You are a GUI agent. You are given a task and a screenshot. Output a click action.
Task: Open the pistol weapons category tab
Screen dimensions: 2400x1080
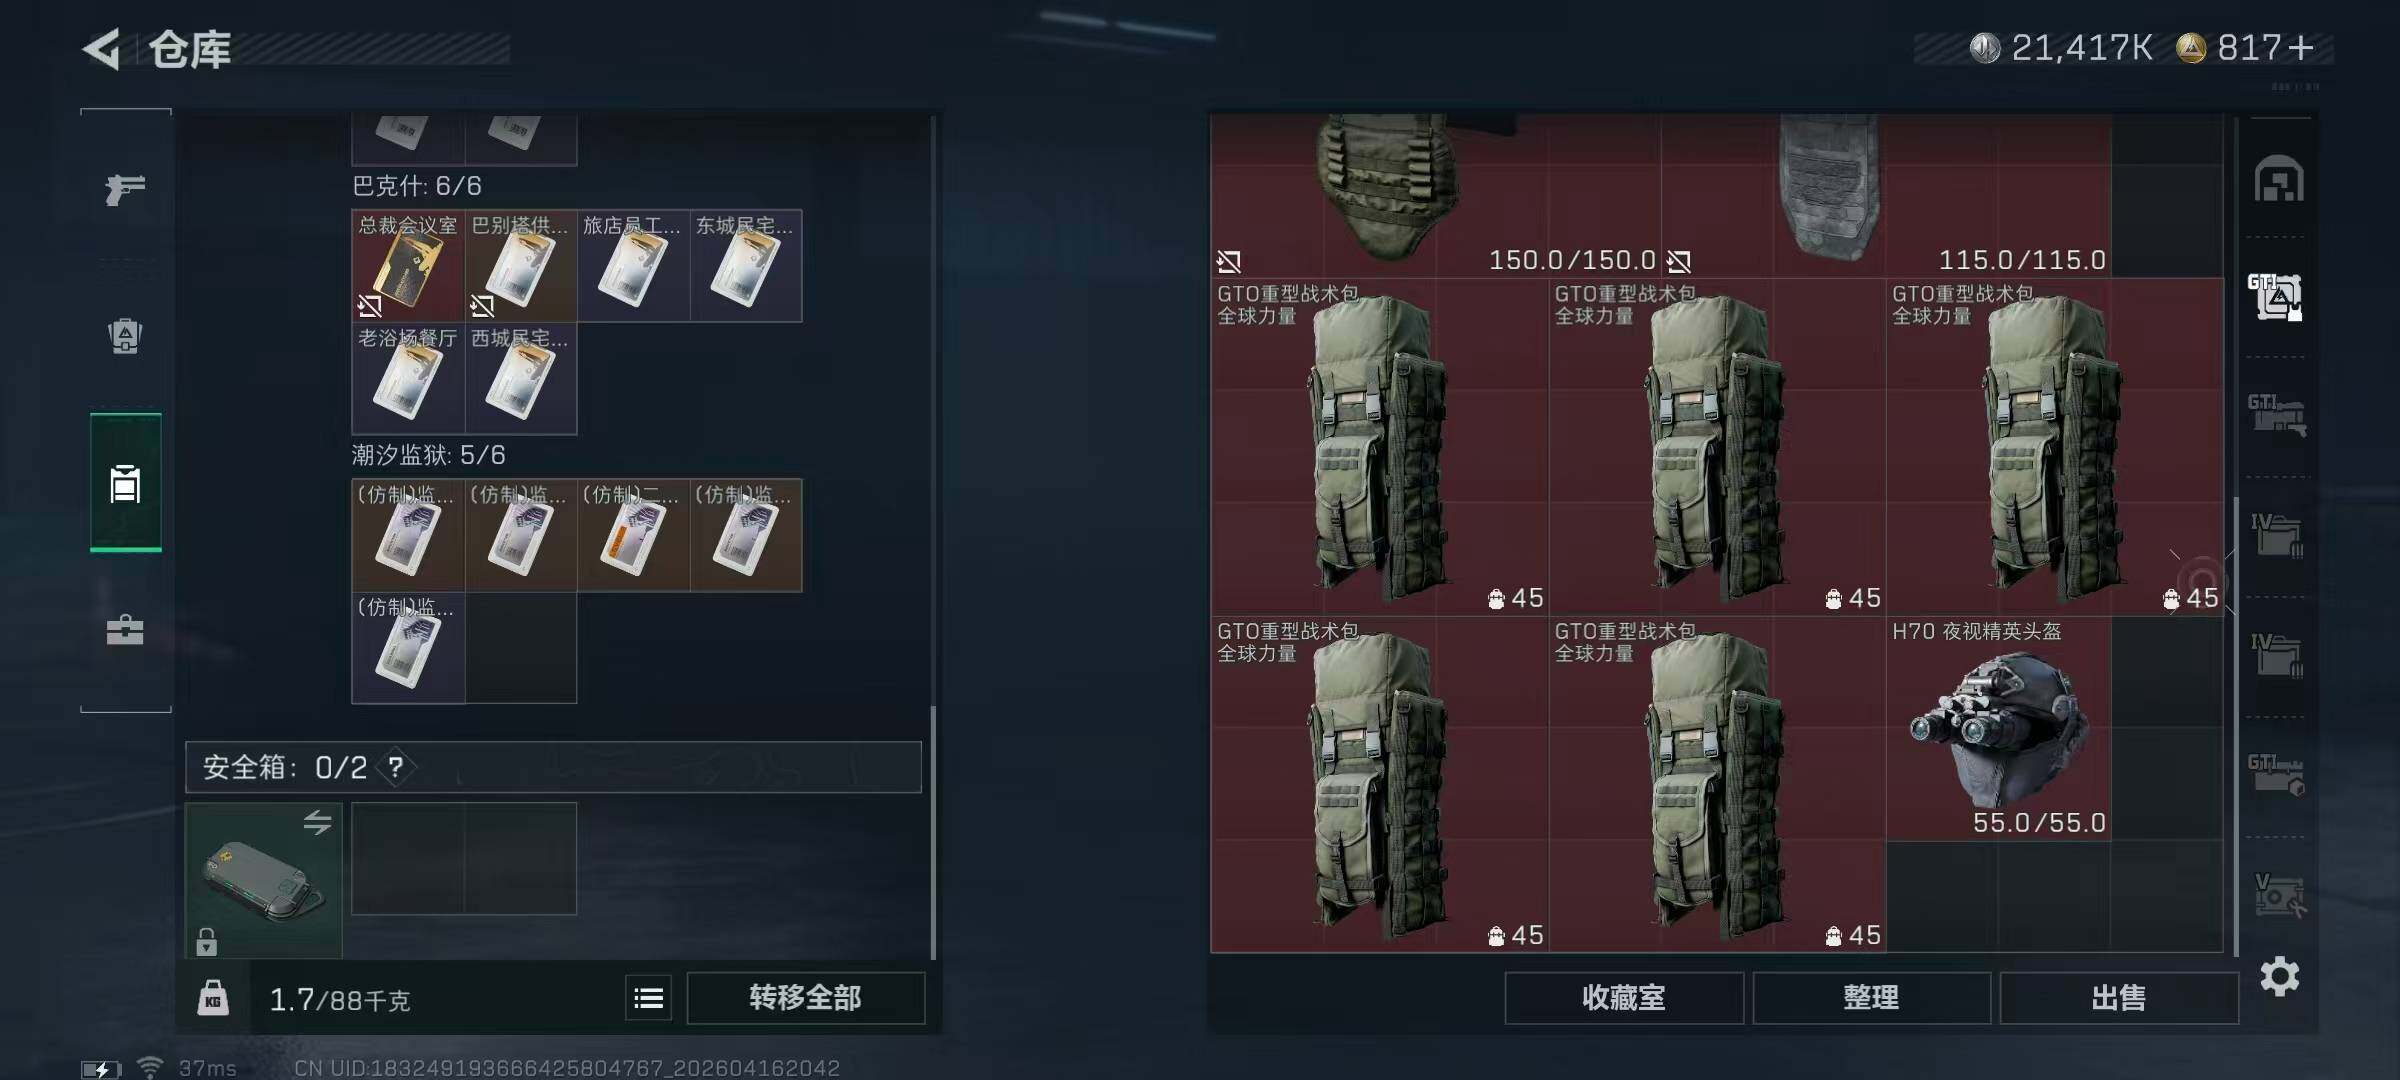pos(125,189)
